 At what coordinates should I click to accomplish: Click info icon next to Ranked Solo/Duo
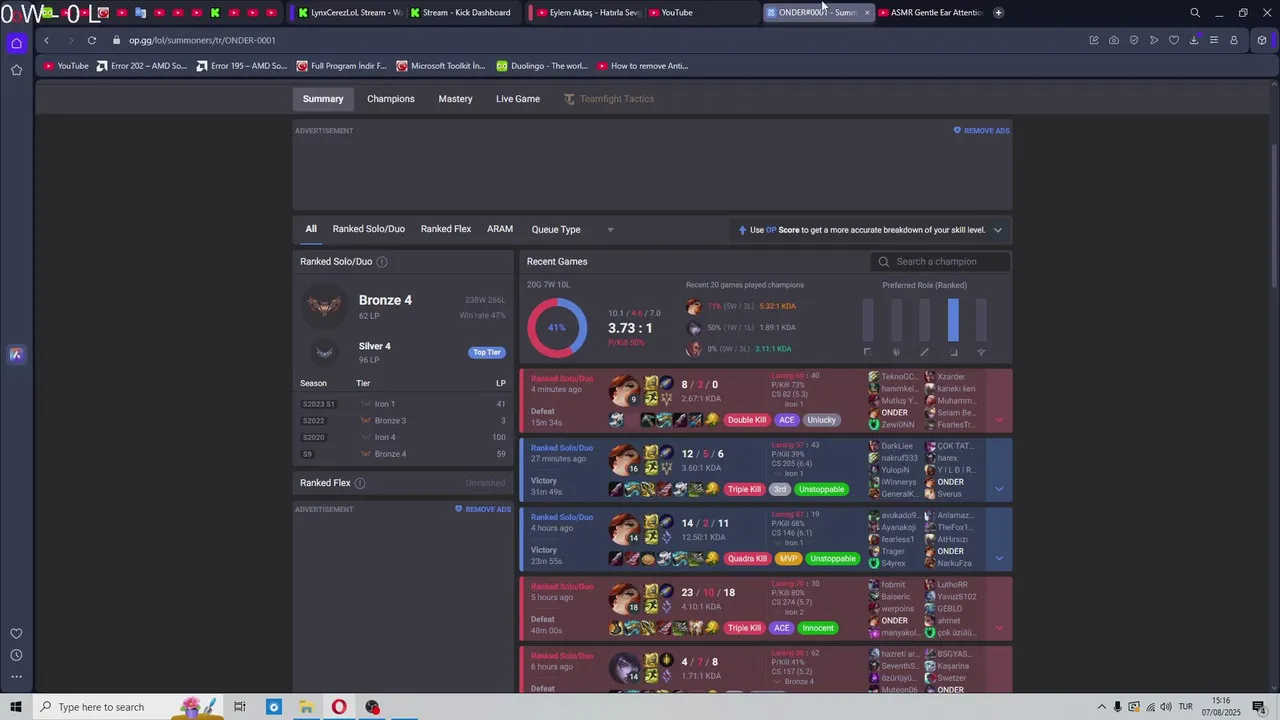pyautogui.click(x=382, y=262)
